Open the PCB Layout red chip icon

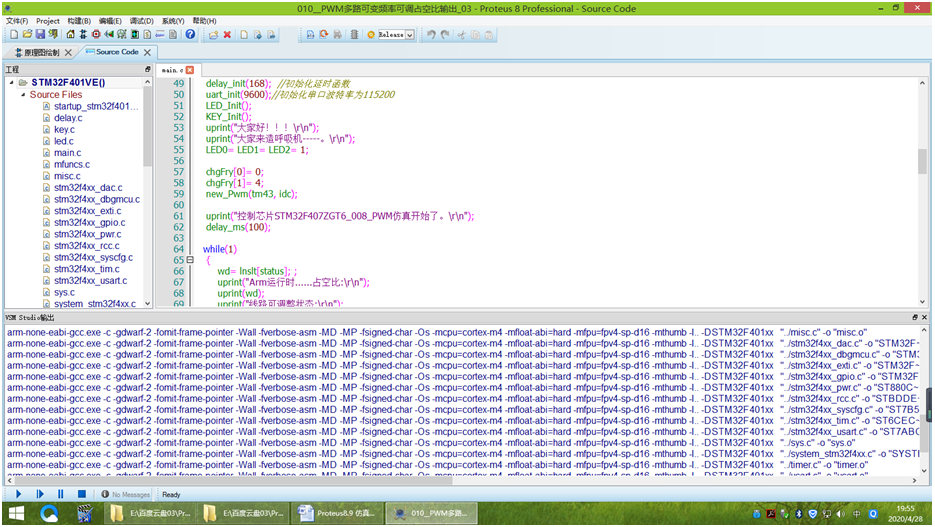tap(96, 35)
